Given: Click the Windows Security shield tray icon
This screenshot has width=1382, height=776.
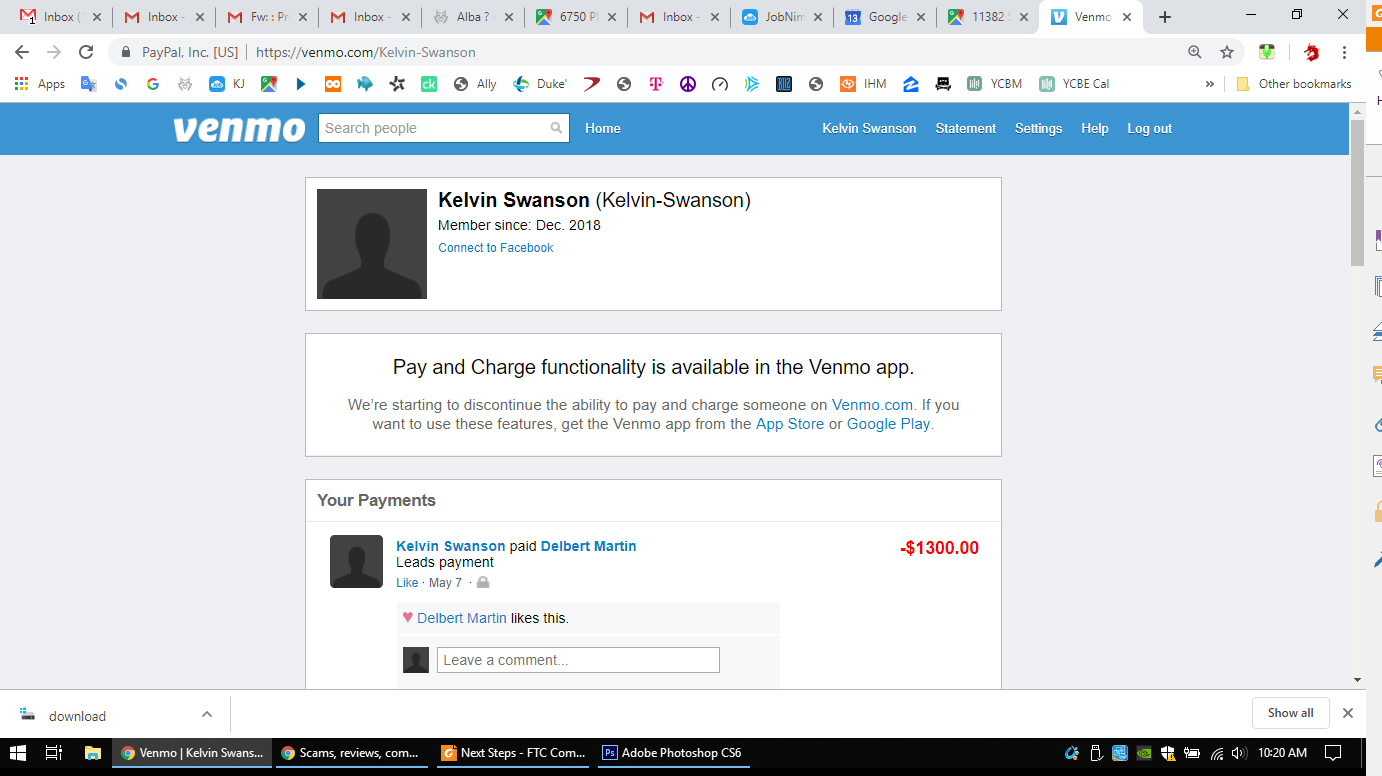Looking at the screenshot, I should click(x=1168, y=753).
